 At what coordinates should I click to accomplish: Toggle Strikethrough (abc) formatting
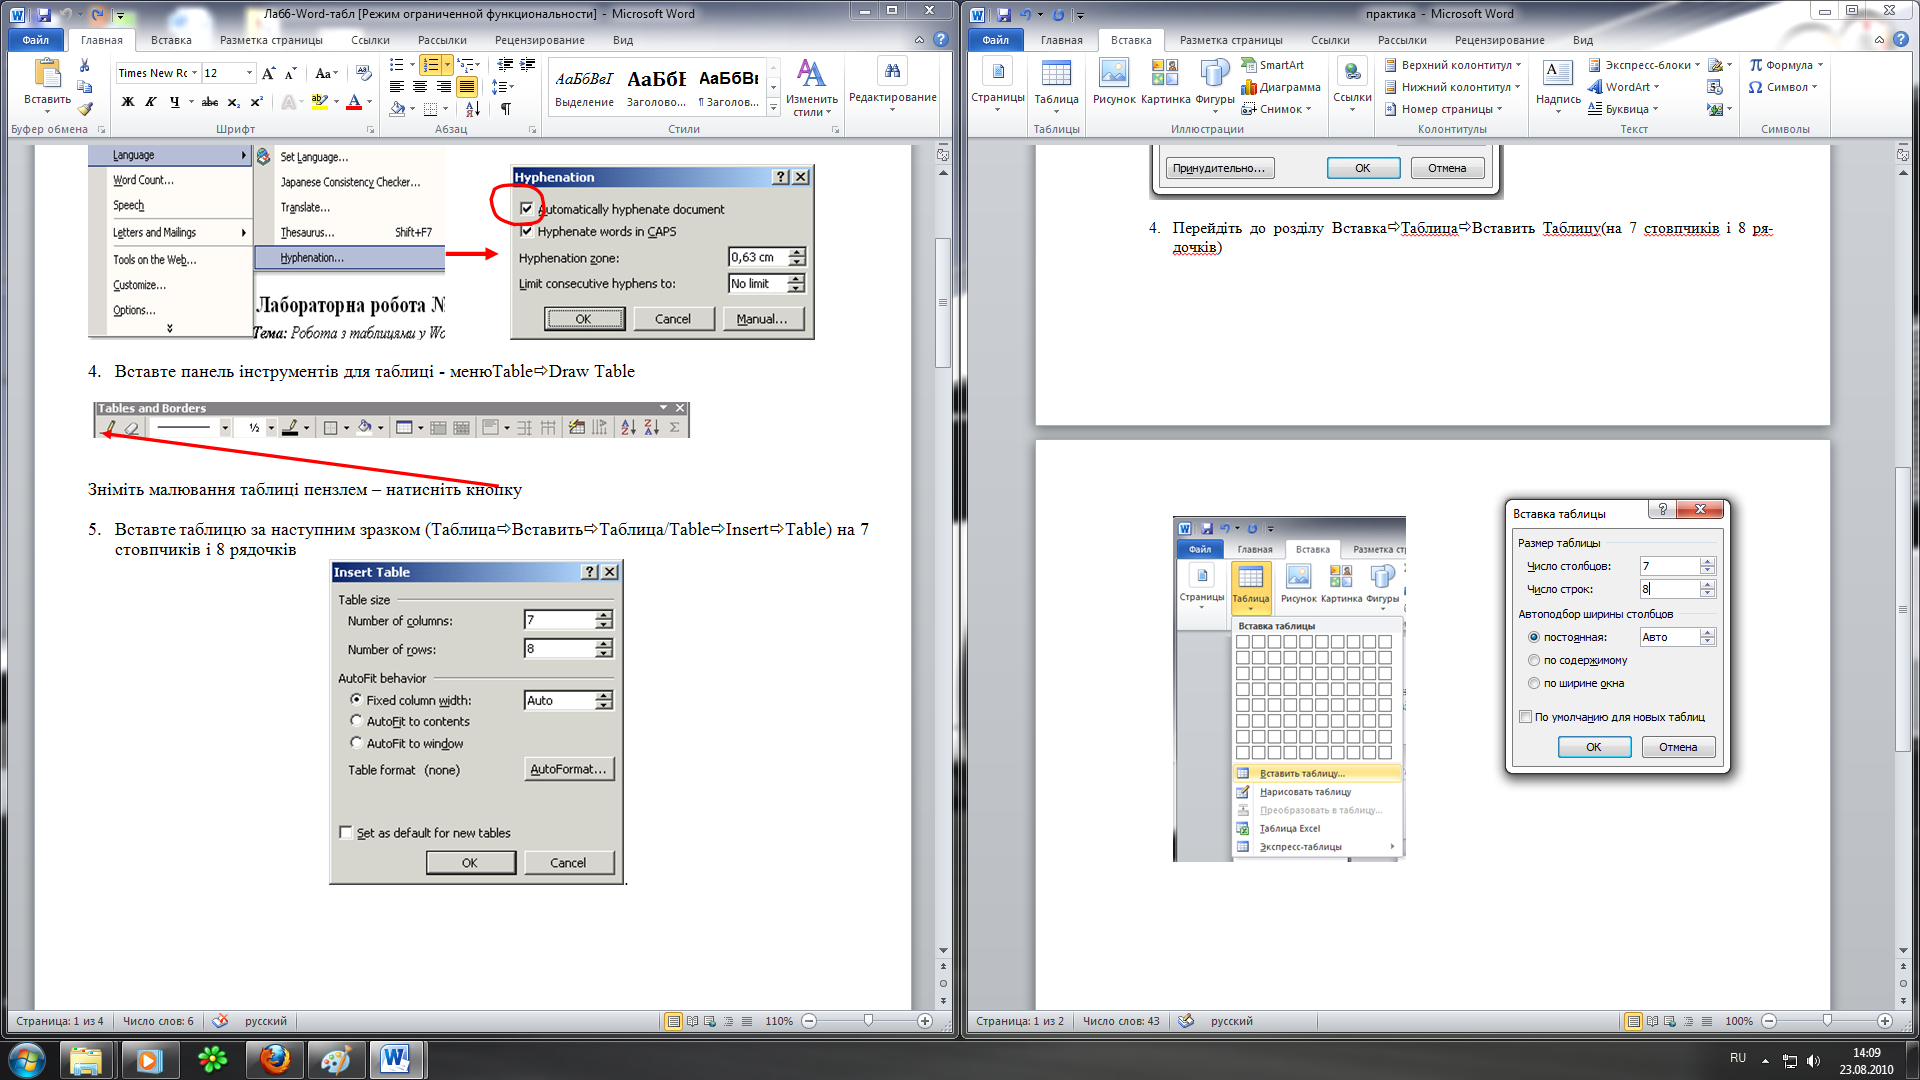[209, 102]
